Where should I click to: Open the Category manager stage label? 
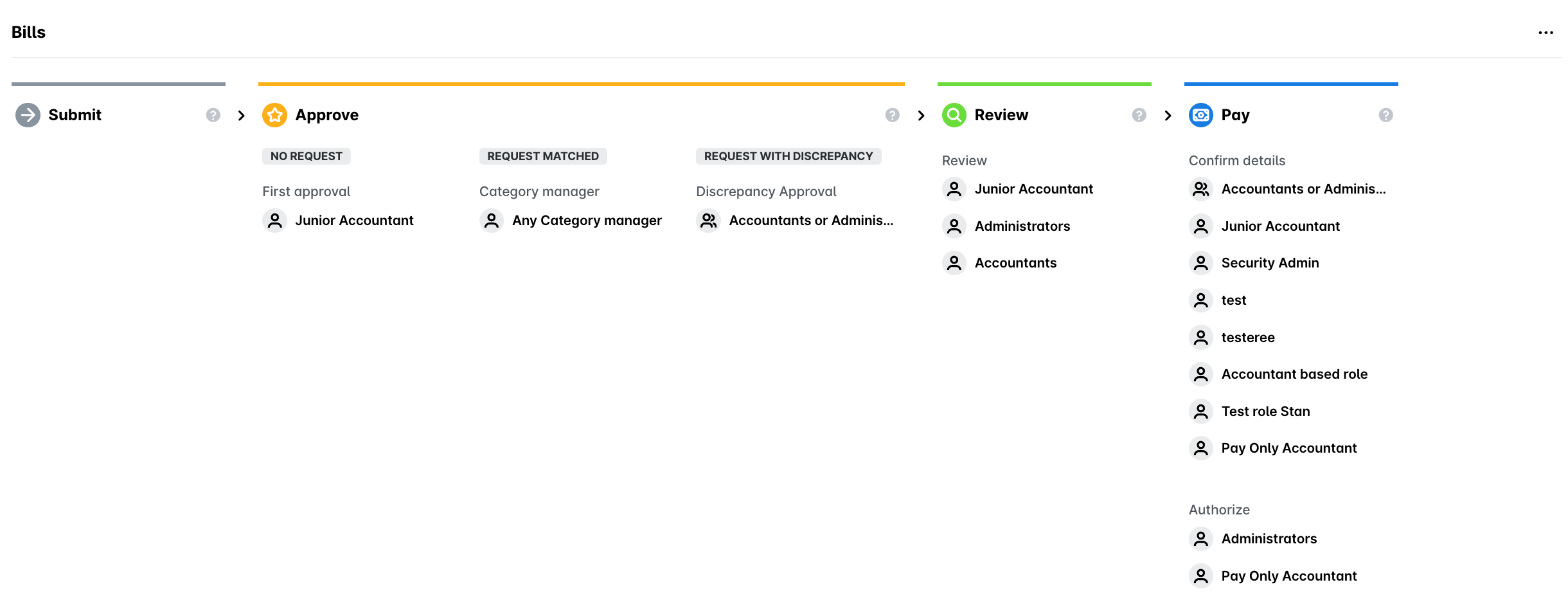click(x=539, y=191)
